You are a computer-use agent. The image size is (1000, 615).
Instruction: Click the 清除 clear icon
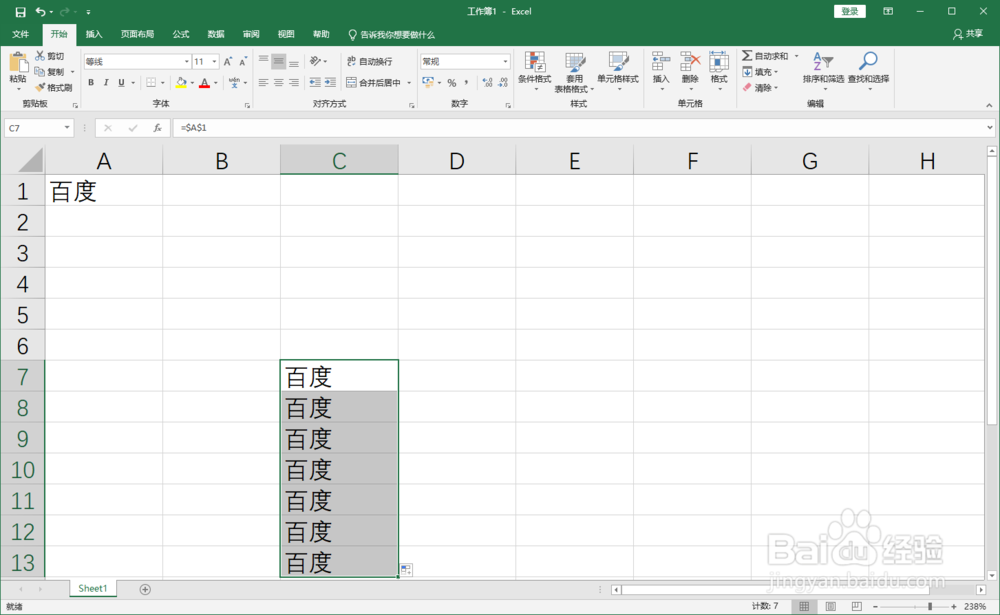click(760, 88)
